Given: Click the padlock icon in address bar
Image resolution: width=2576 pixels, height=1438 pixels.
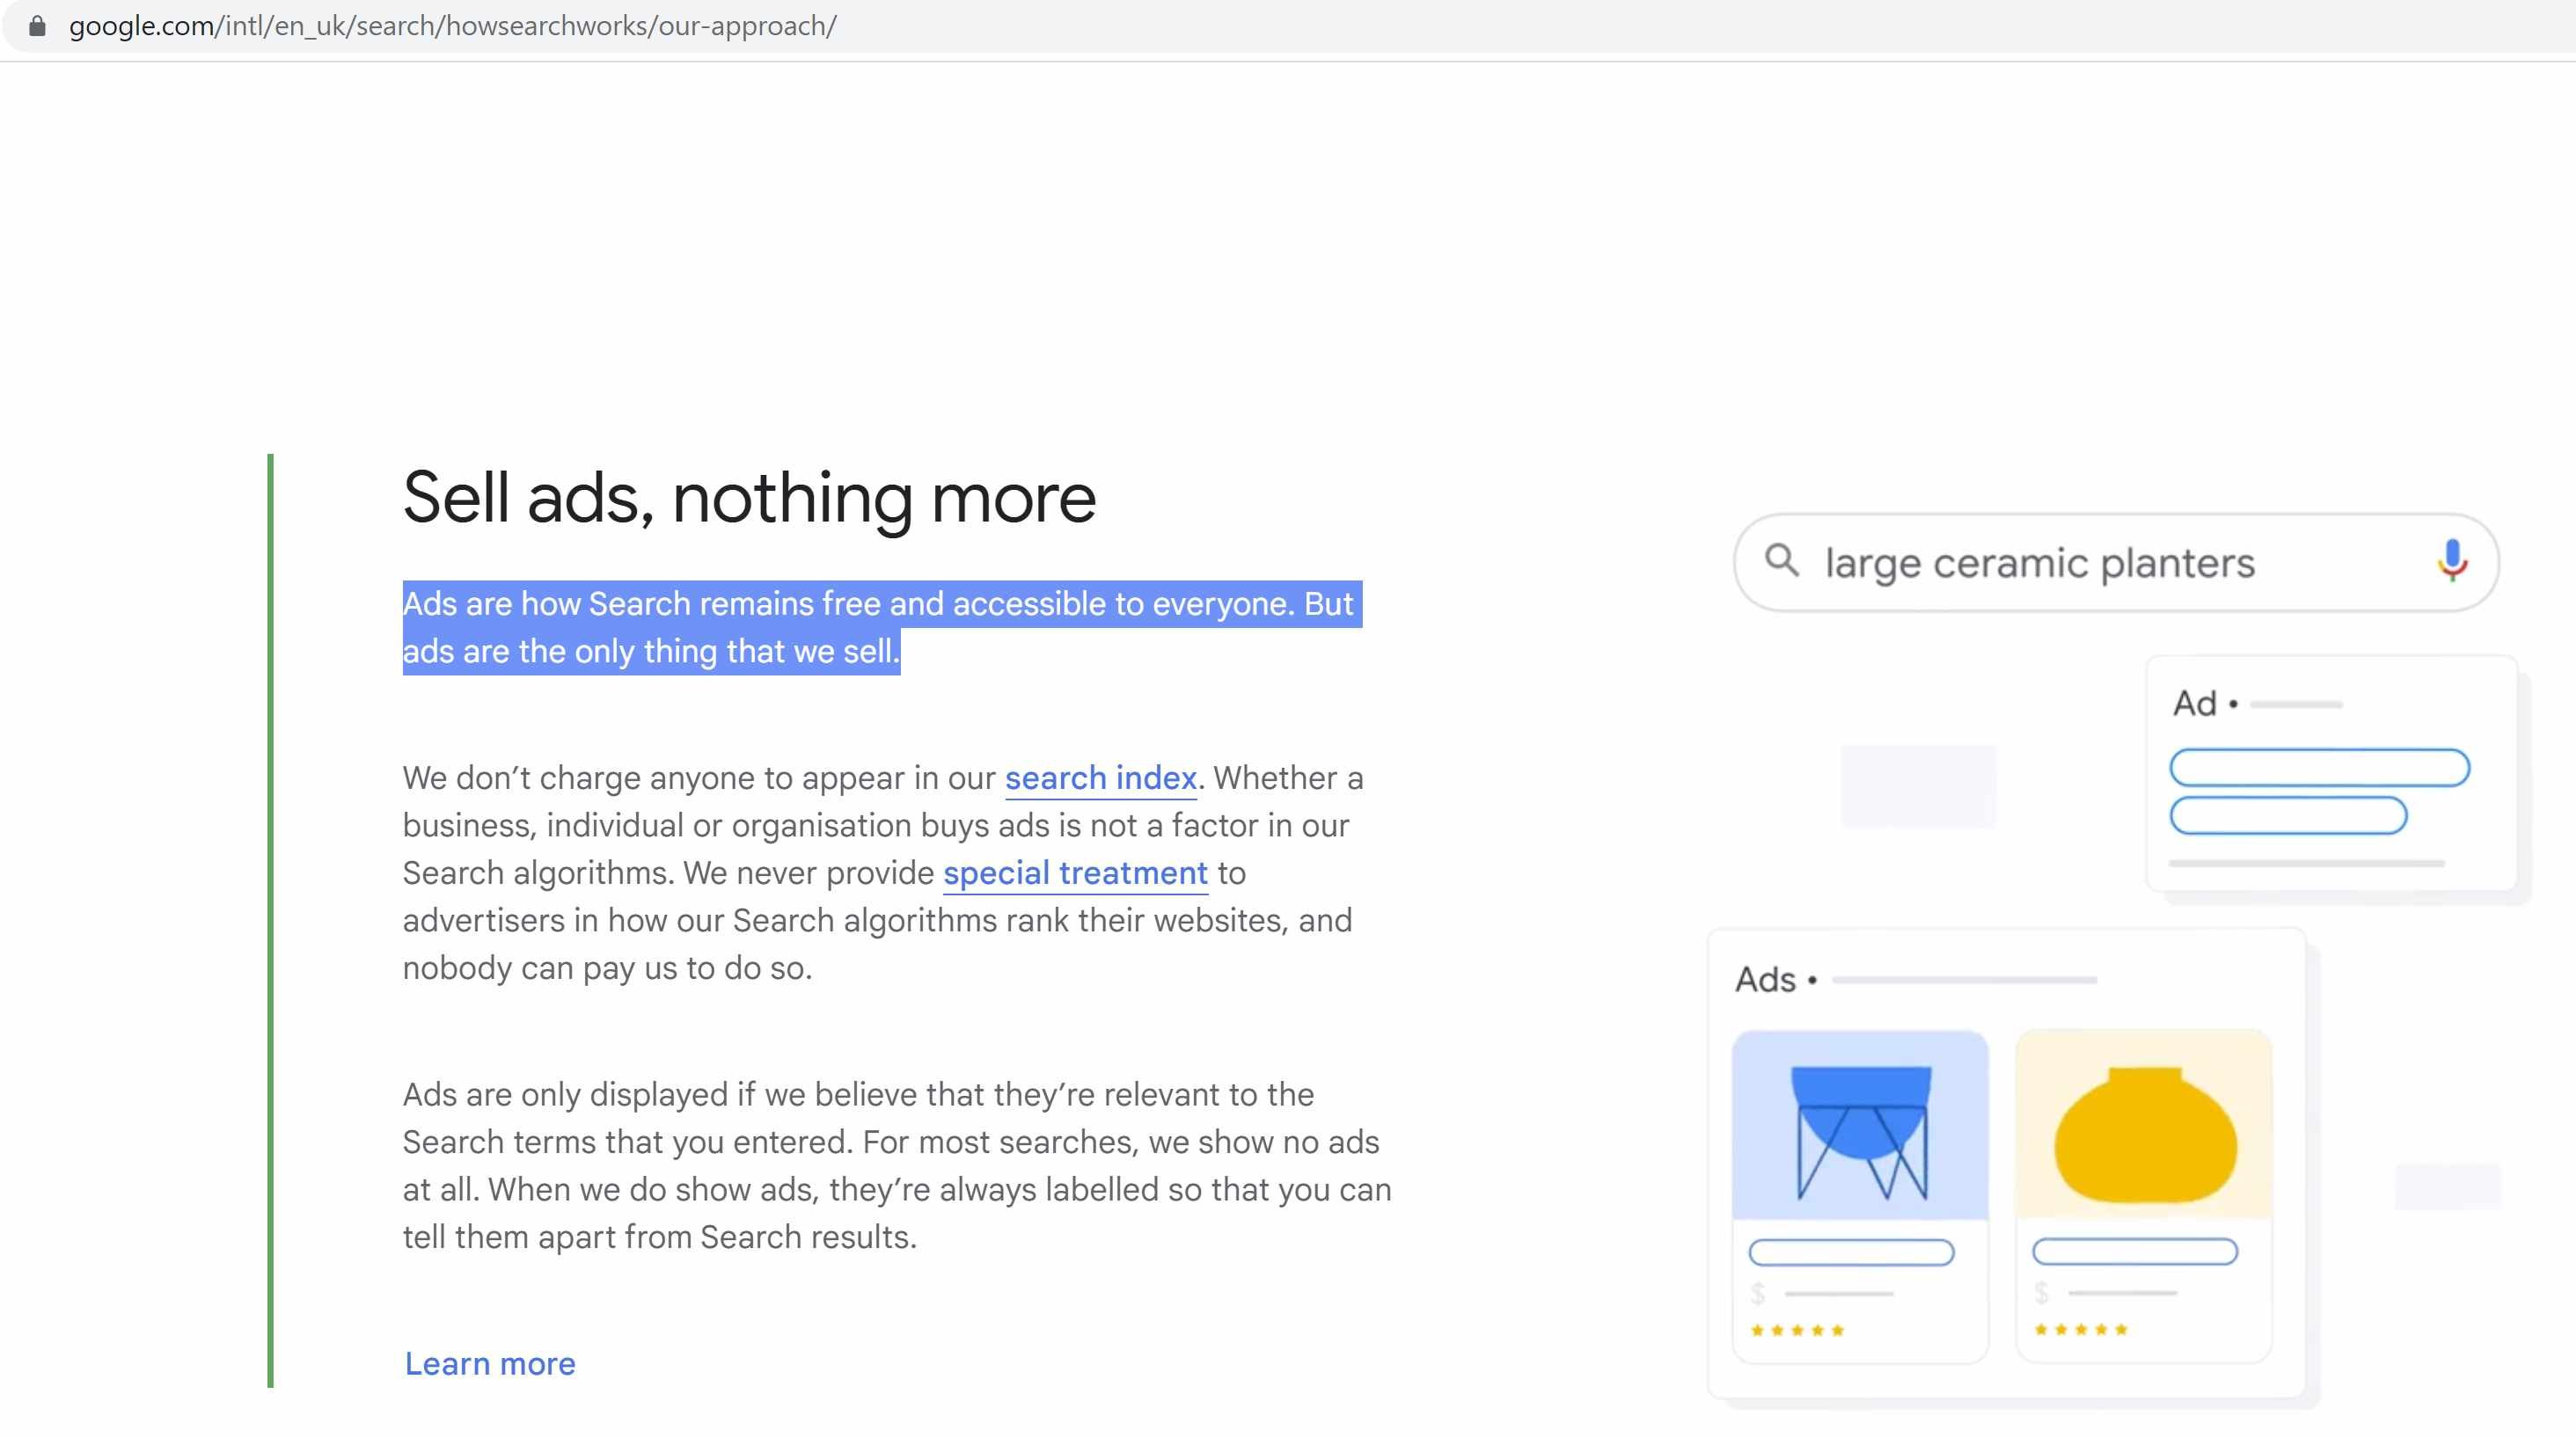Looking at the screenshot, I should (x=37, y=25).
